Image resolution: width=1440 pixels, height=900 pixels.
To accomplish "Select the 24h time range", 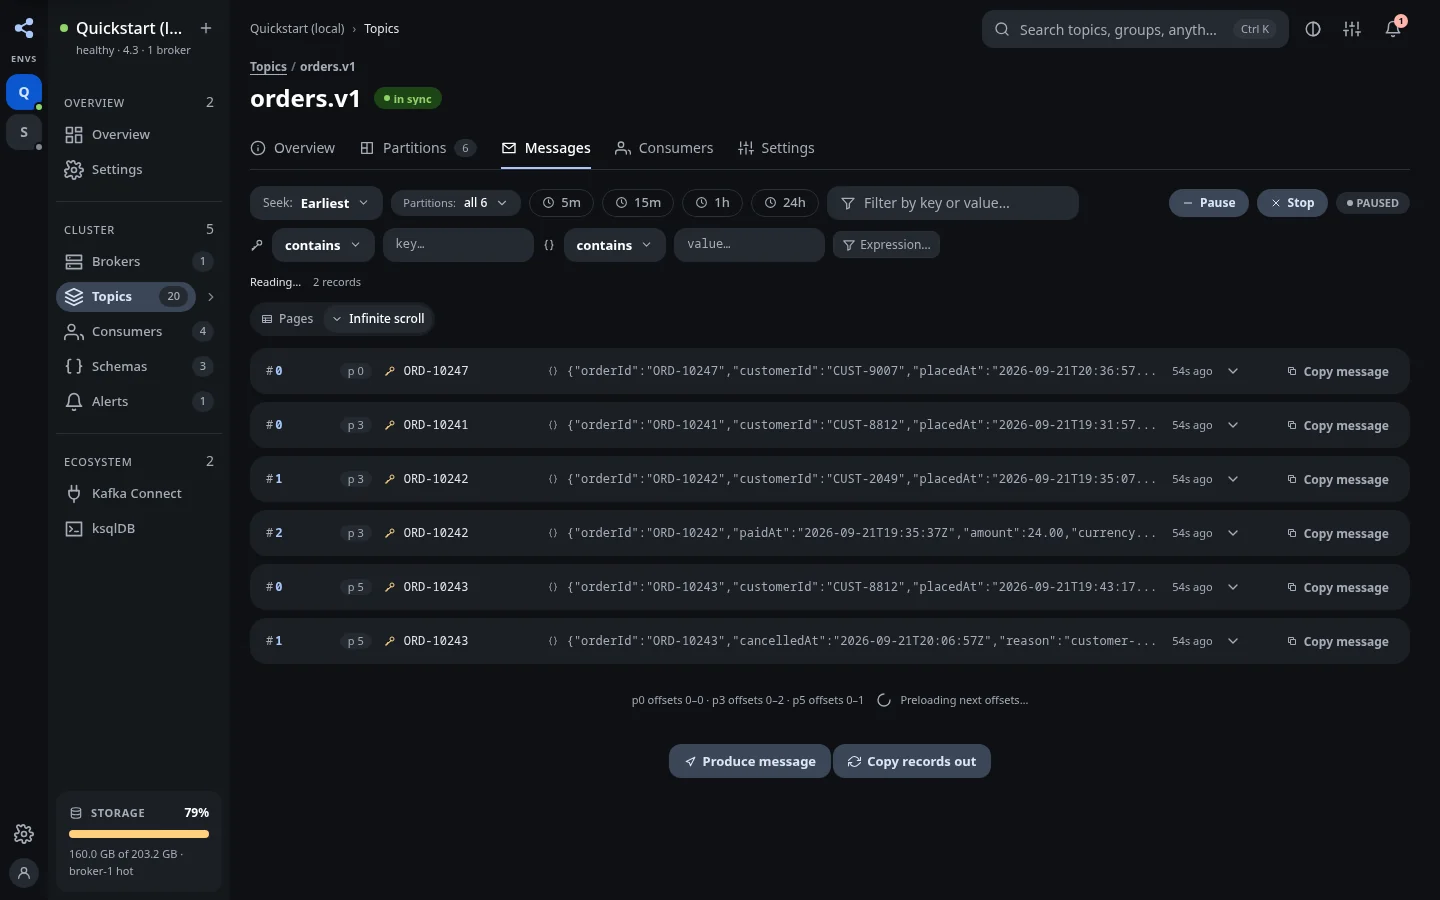I will [x=785, y=203].
